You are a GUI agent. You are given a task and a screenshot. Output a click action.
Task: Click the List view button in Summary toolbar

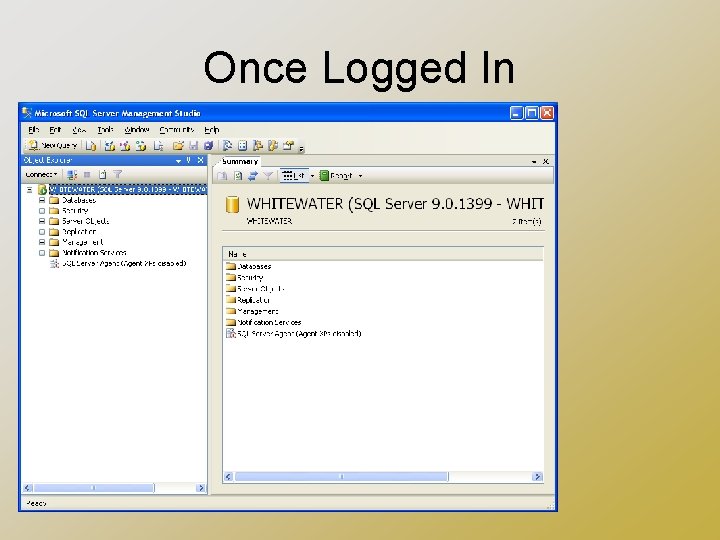click(294, 176)
